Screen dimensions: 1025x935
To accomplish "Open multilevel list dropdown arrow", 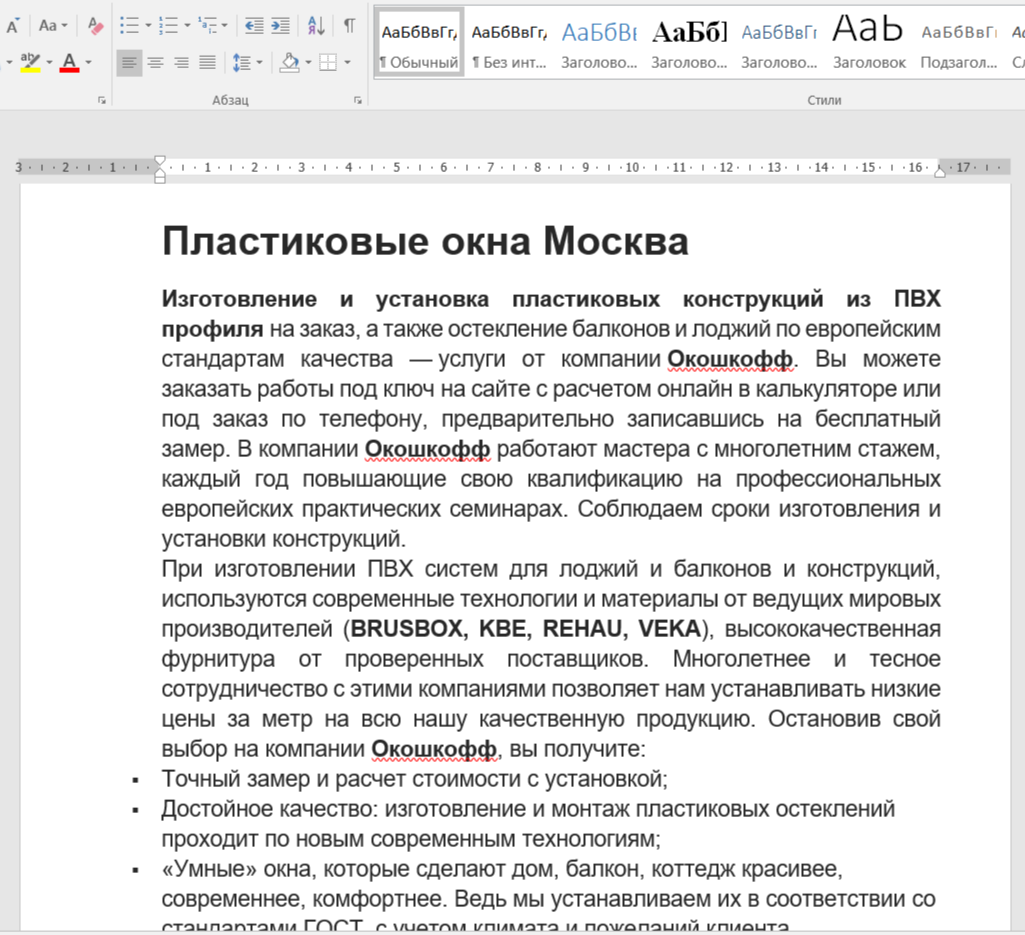I will 225,26.
